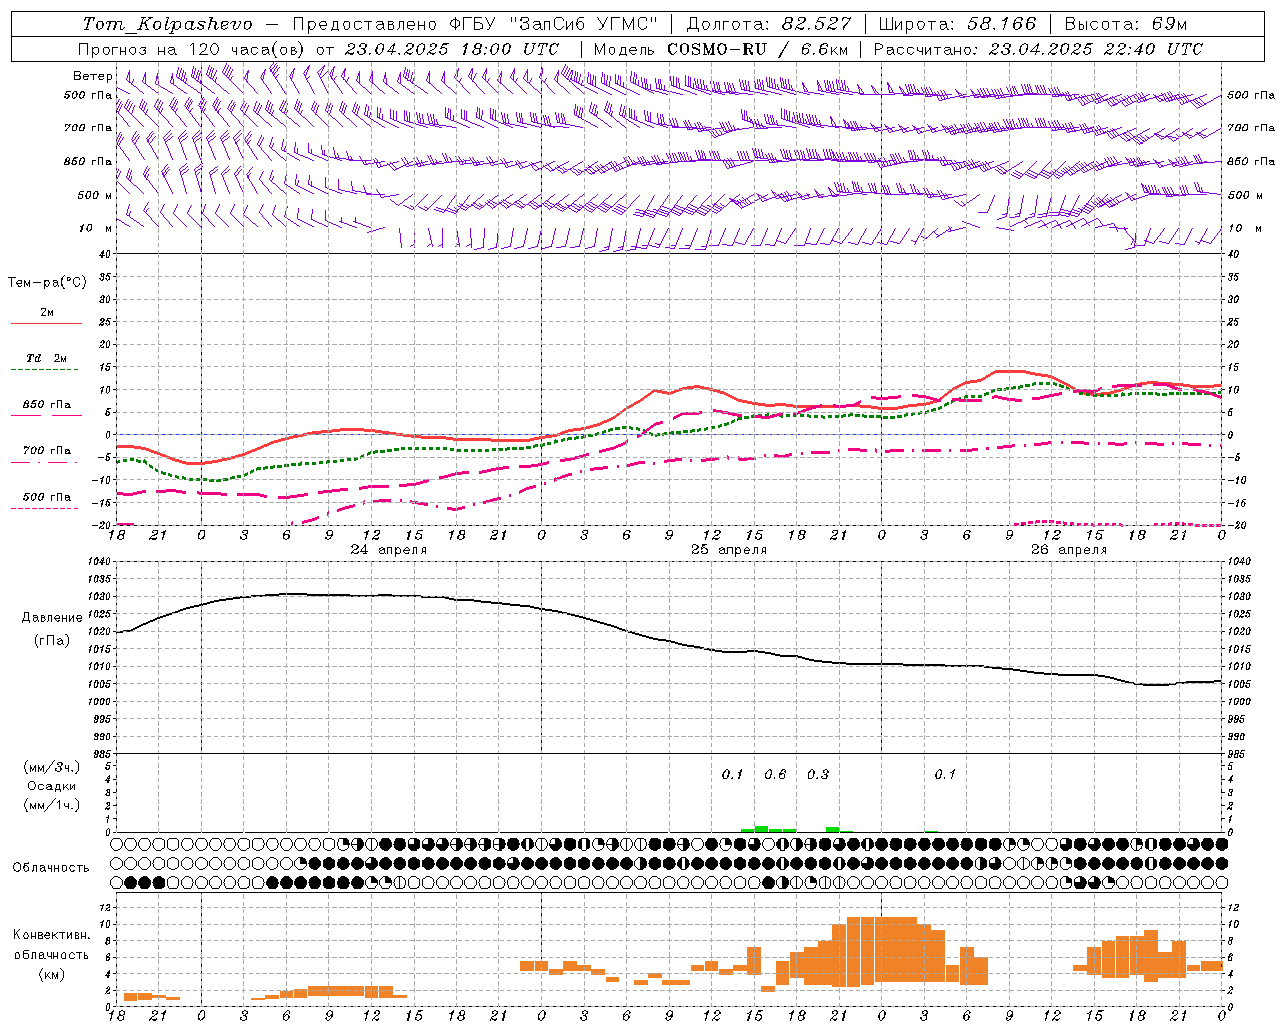This screenshot has height=1024, width=1280.
Task: Click the '500 гПа' temperature legend entry
Action: click(x=47, y=497)
